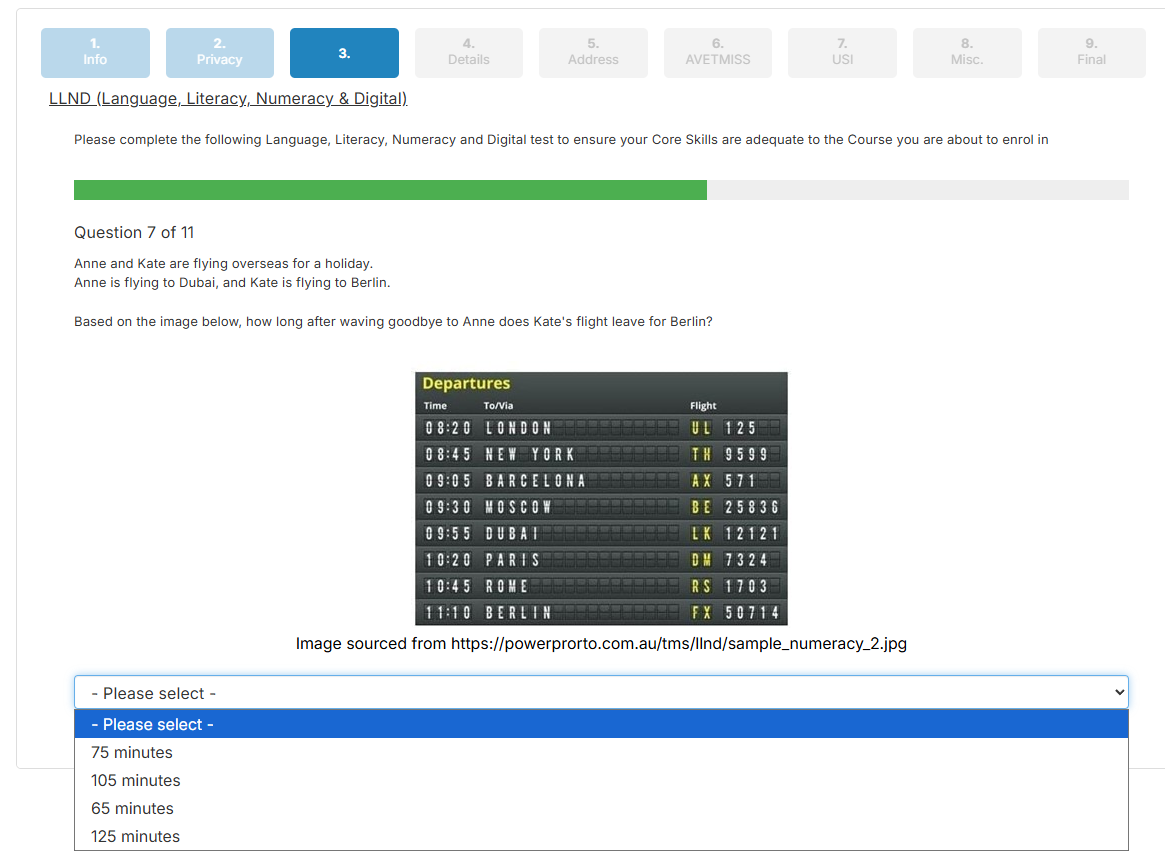Image resolution: width=1165 pixels, height=859 pixels.
Task: Click step 7 USI tab
Action: (x=842, y=52)
